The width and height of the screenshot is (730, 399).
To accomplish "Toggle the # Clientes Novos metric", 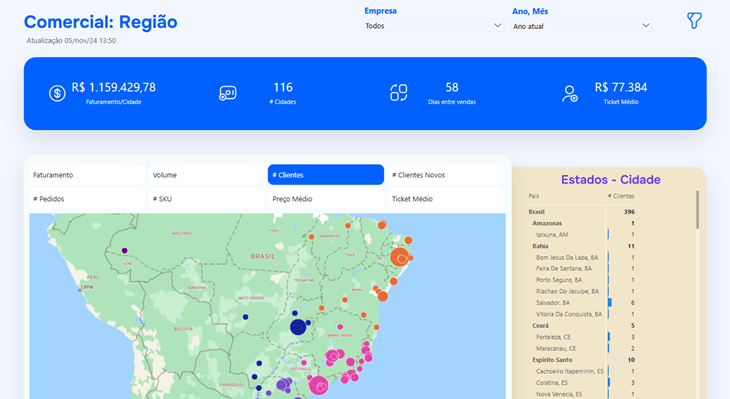I will tap(446, 175).
